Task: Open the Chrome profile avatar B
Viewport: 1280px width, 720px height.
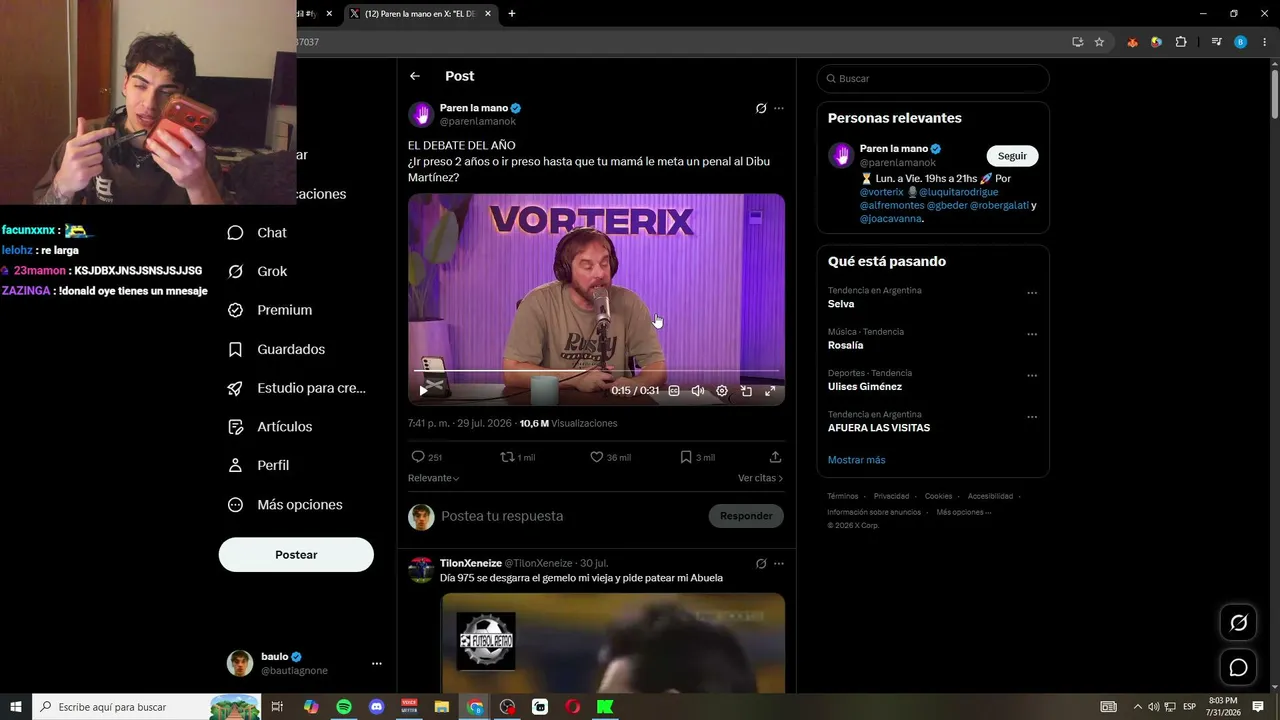Action: 1241,42
